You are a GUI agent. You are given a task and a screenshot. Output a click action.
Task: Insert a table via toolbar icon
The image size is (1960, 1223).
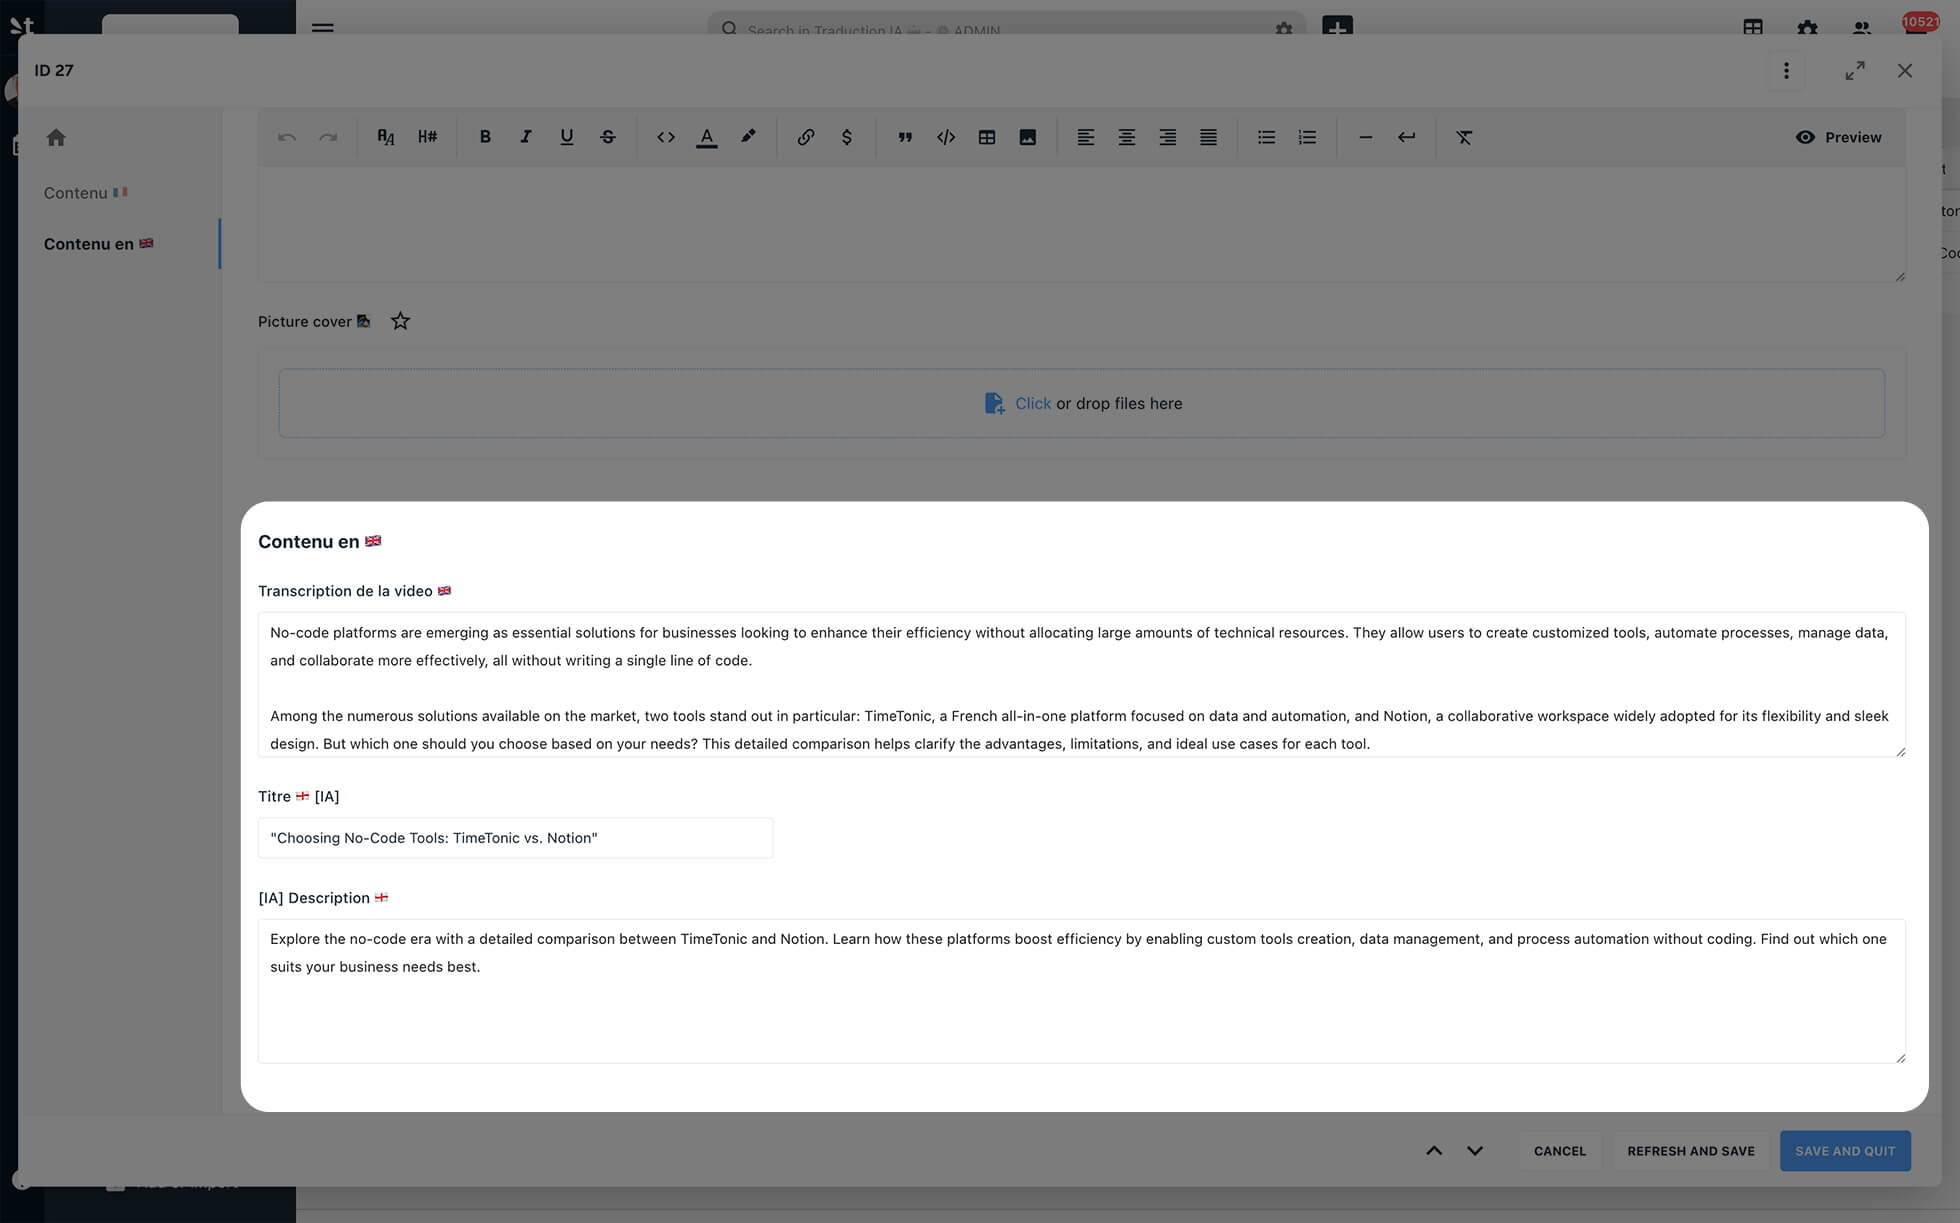(986, 137)
